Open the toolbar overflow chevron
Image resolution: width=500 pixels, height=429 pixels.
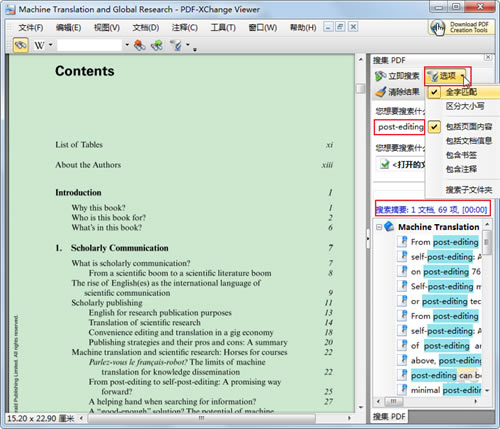click(195, 49)
